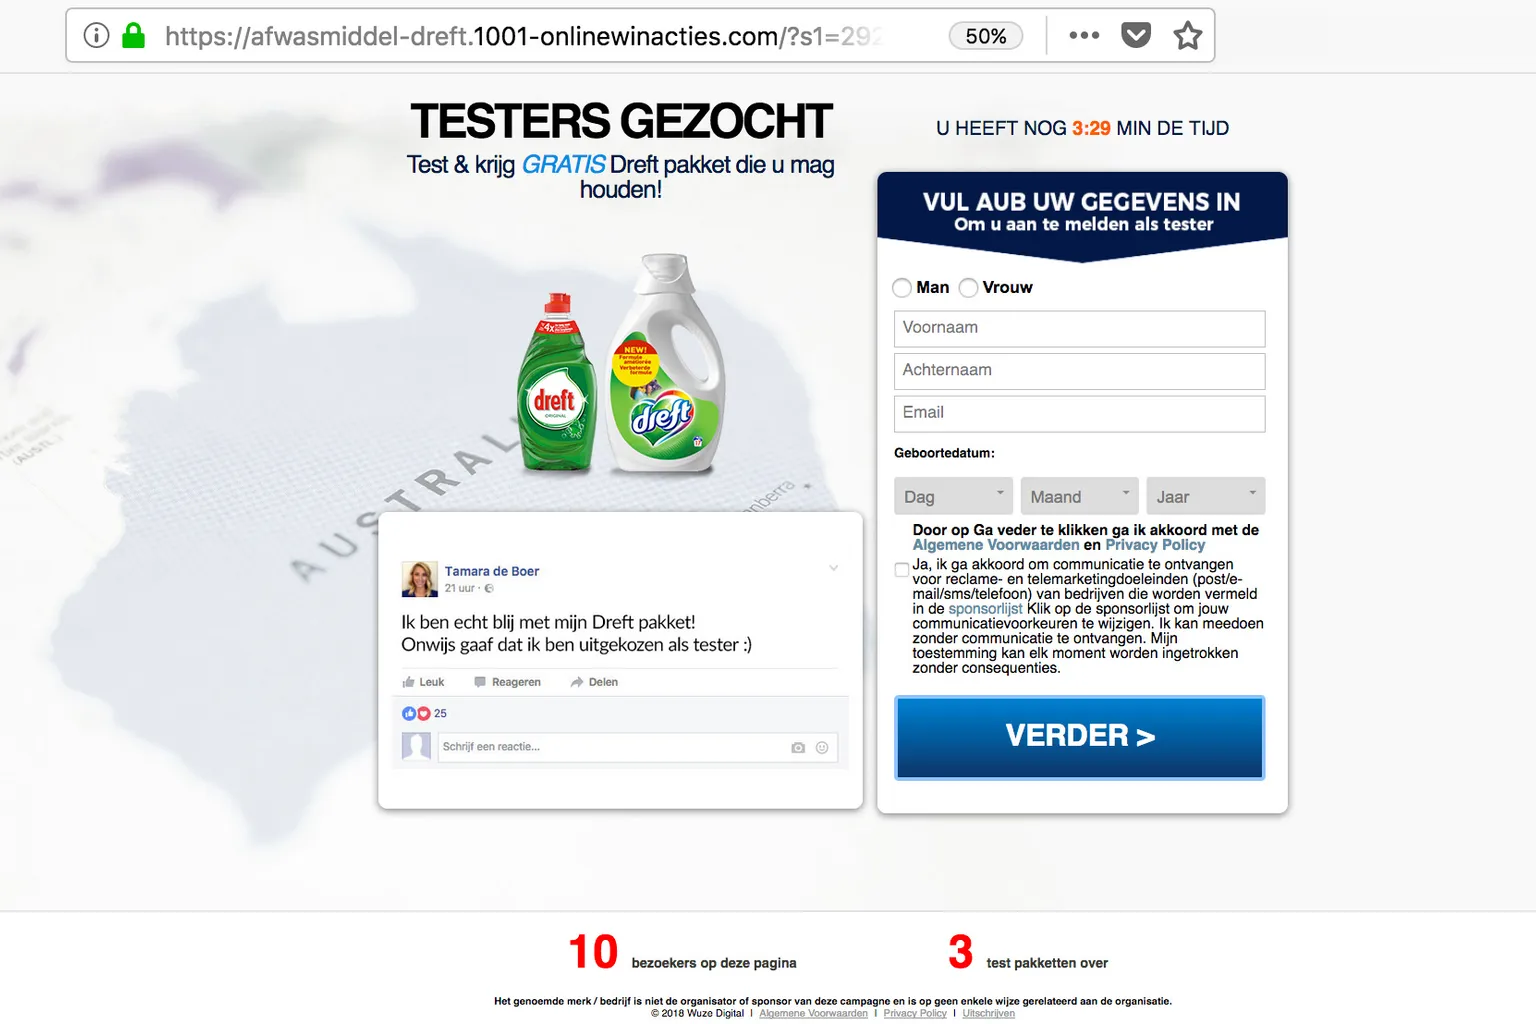This screenshot has height=1024, width=1536.
Task: Click the green padlock security icon
Action: pos(133,36)
